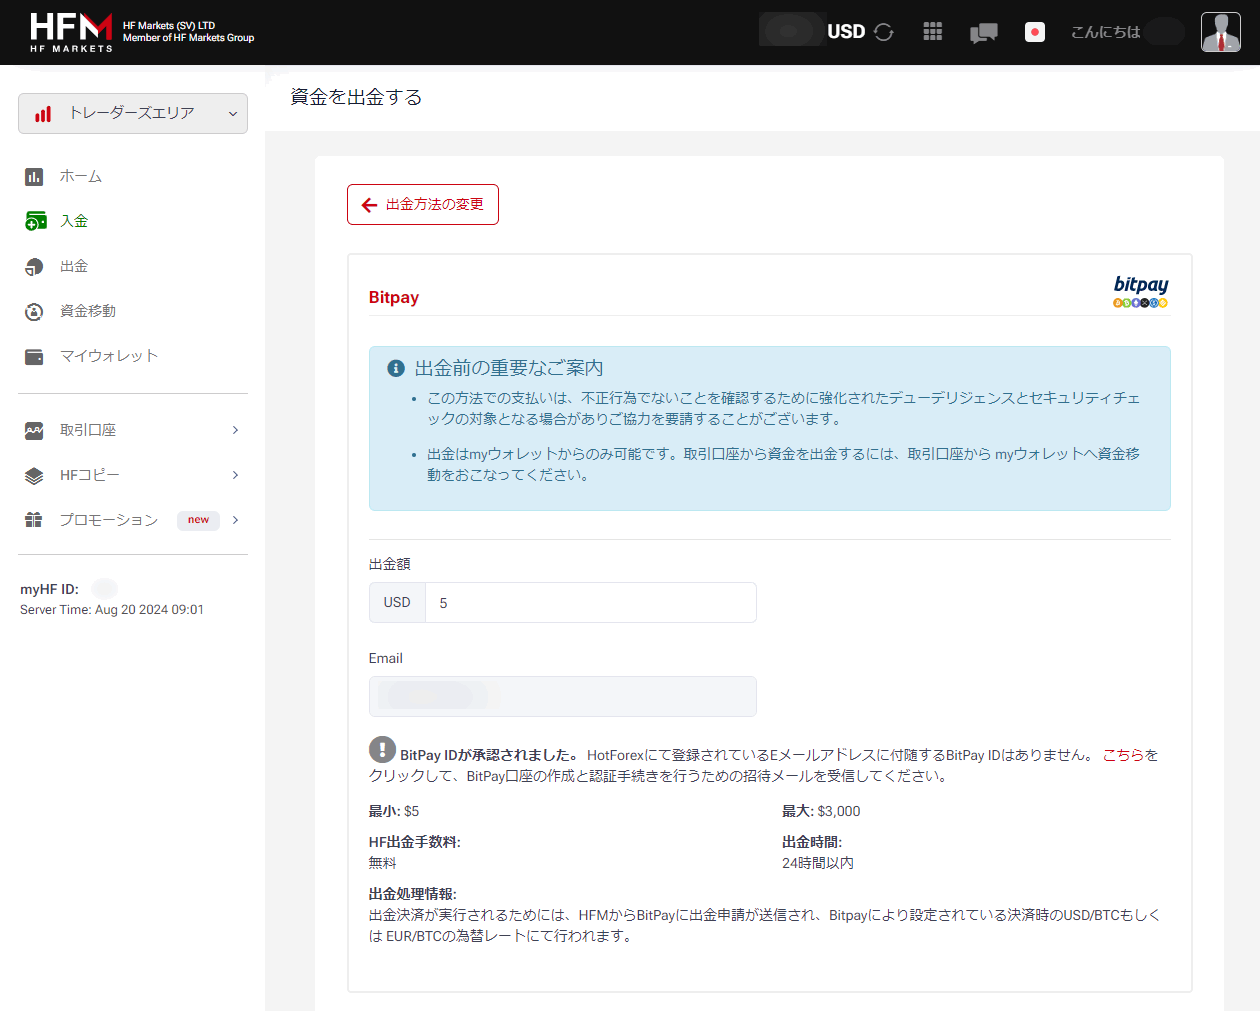1260x1011 pixels.
Task: Click the Server Time text in sidebar
Action: click(112, 610)
